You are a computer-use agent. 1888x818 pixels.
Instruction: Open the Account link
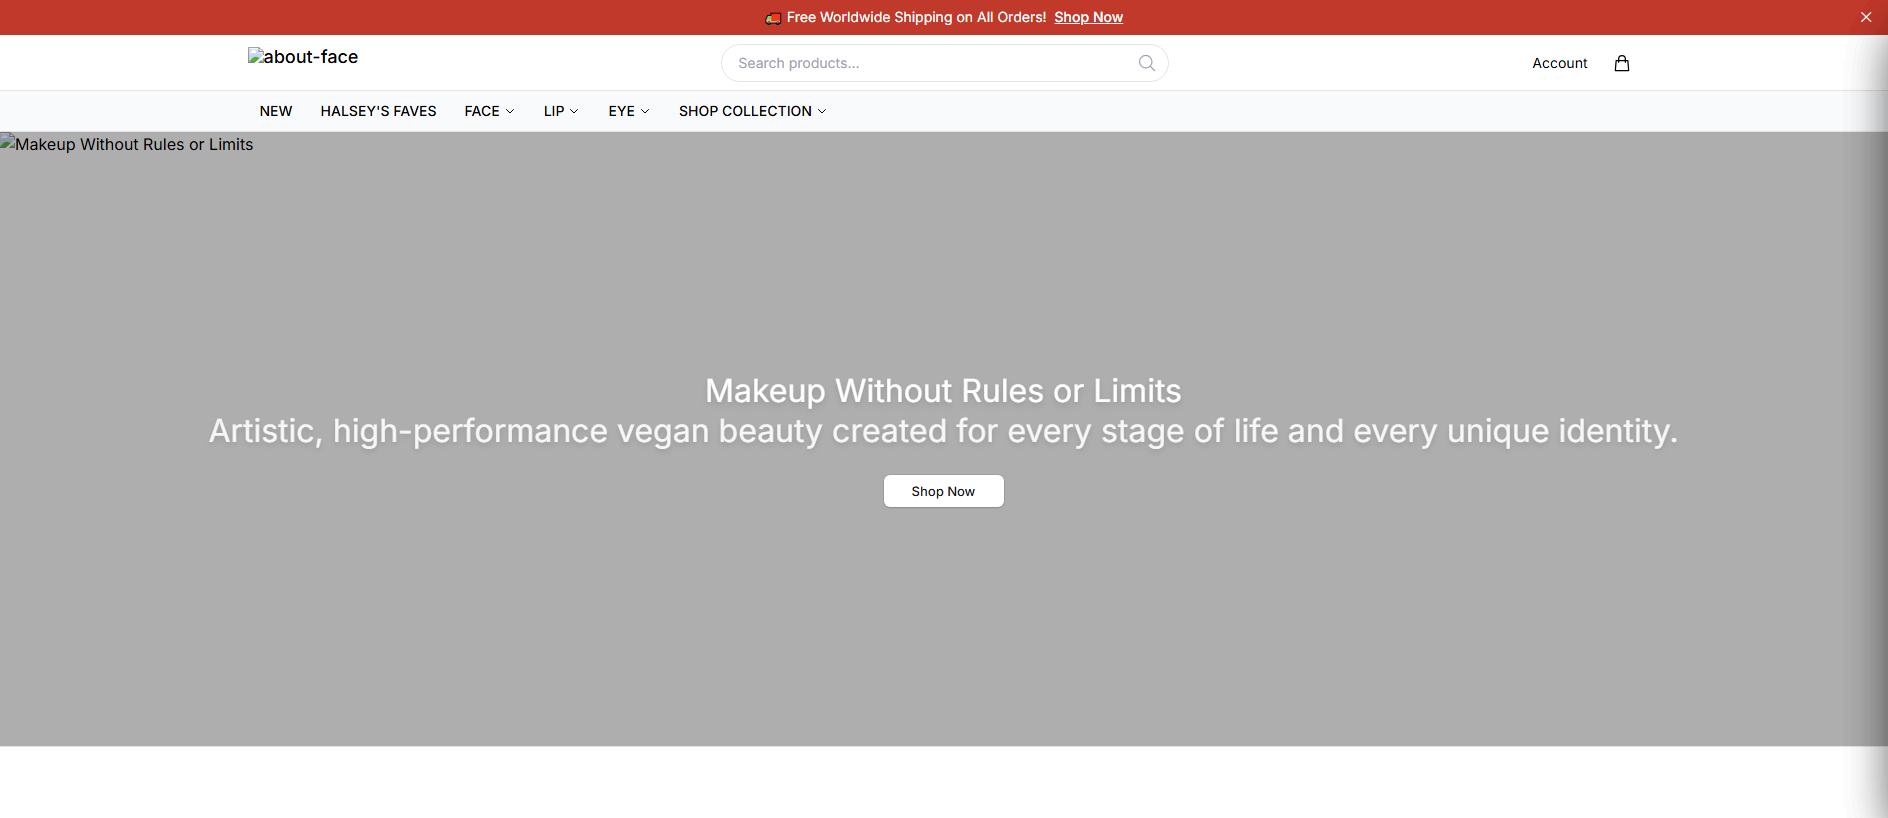point(1559,63)
